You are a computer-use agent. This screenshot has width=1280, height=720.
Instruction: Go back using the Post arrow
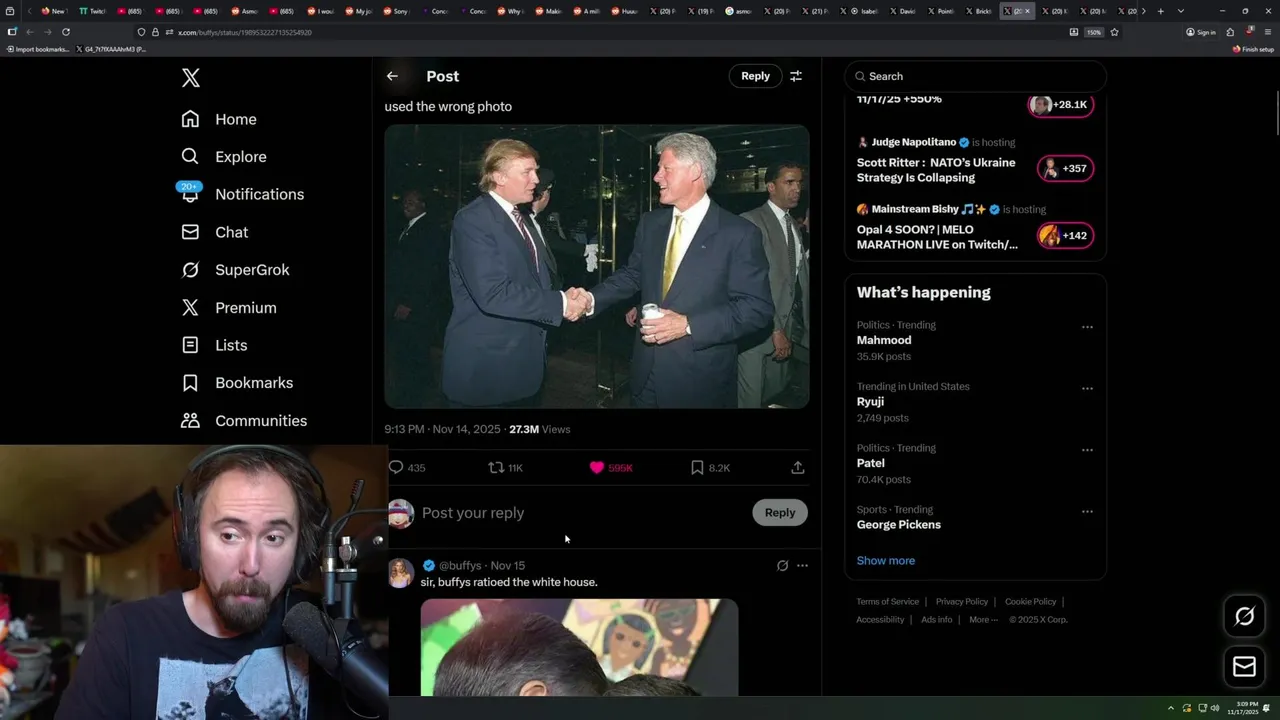(392, 76)
